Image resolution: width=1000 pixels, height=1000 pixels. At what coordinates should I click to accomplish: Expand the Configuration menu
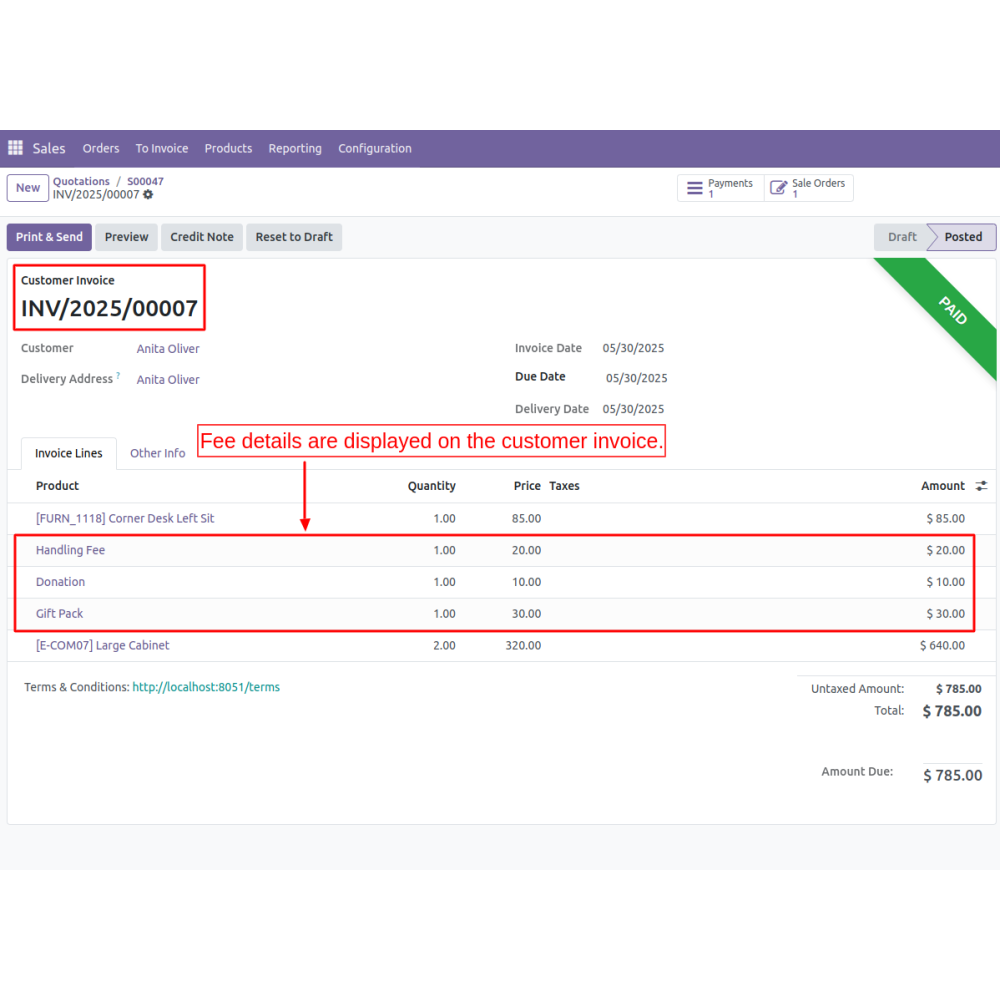coord(375,148)
